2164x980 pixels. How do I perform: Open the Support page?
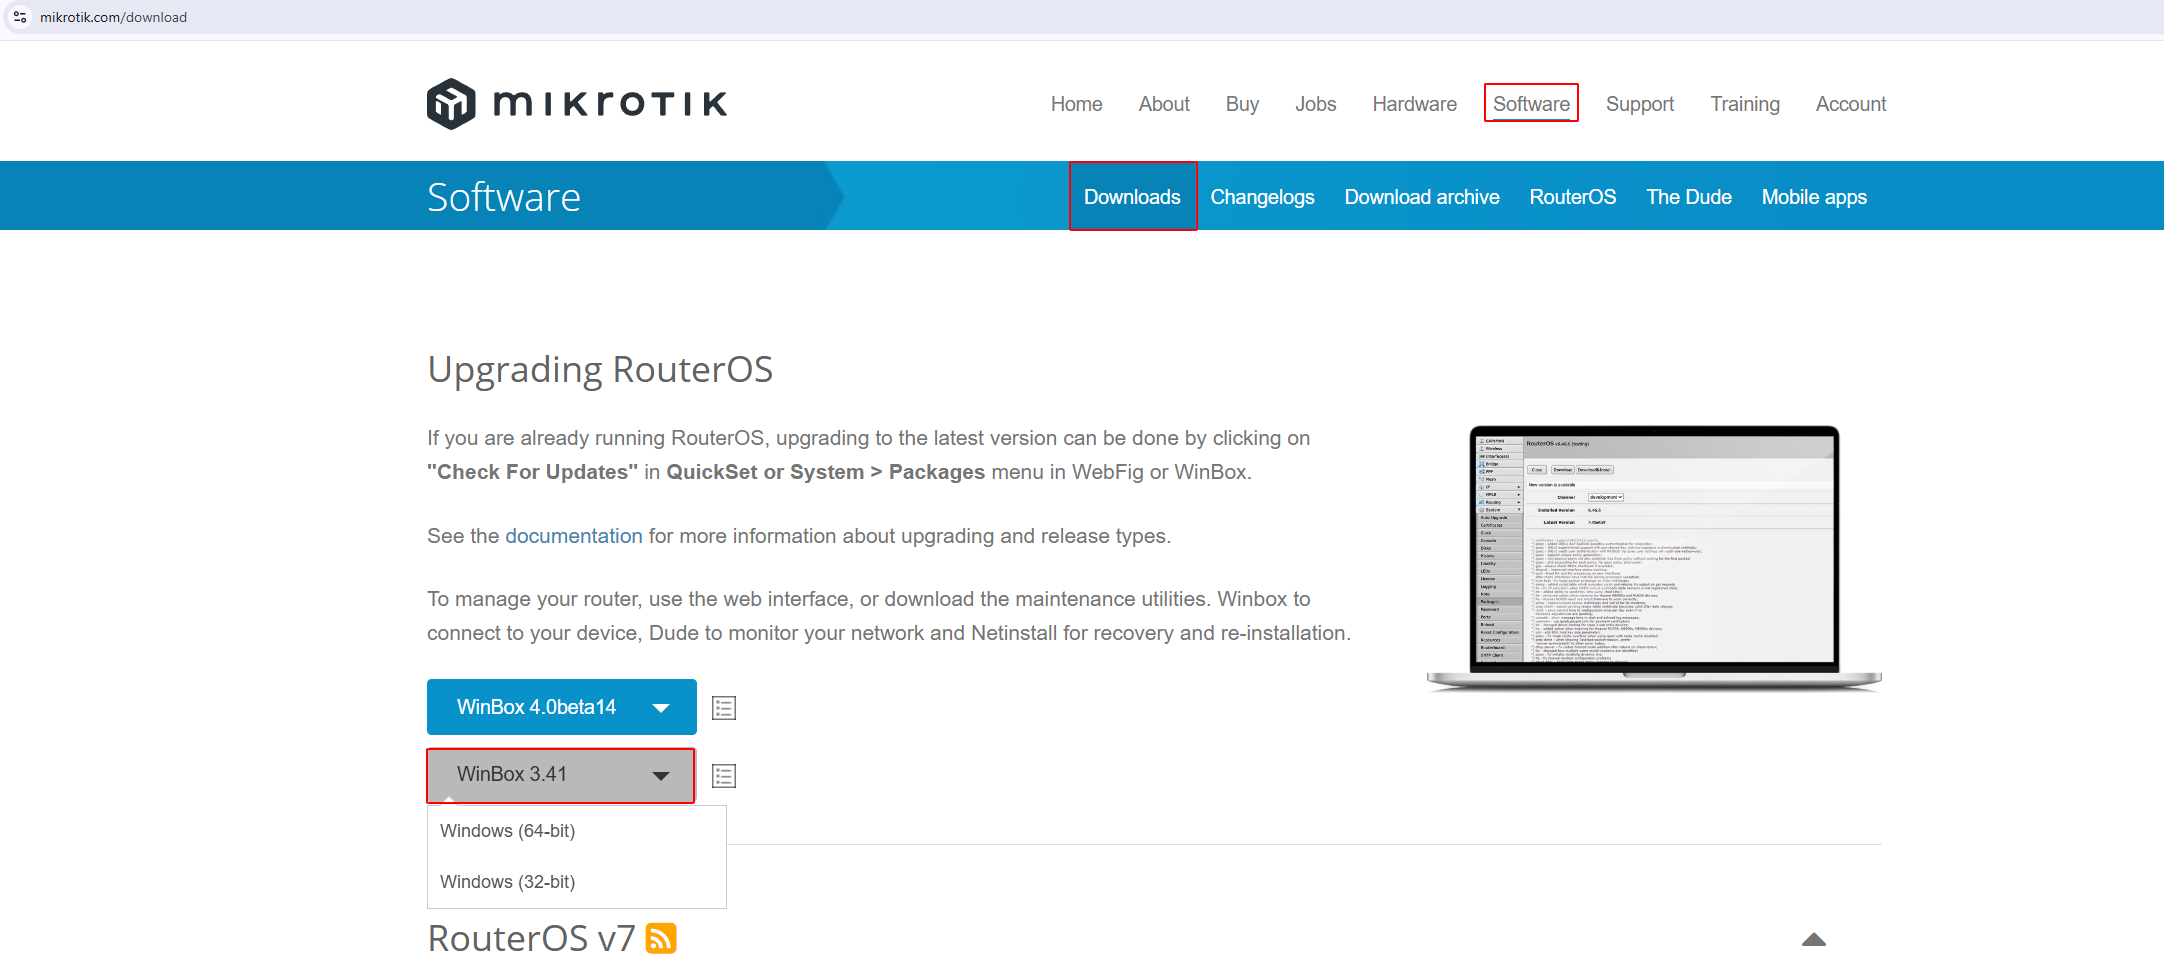coord(1640,104)
